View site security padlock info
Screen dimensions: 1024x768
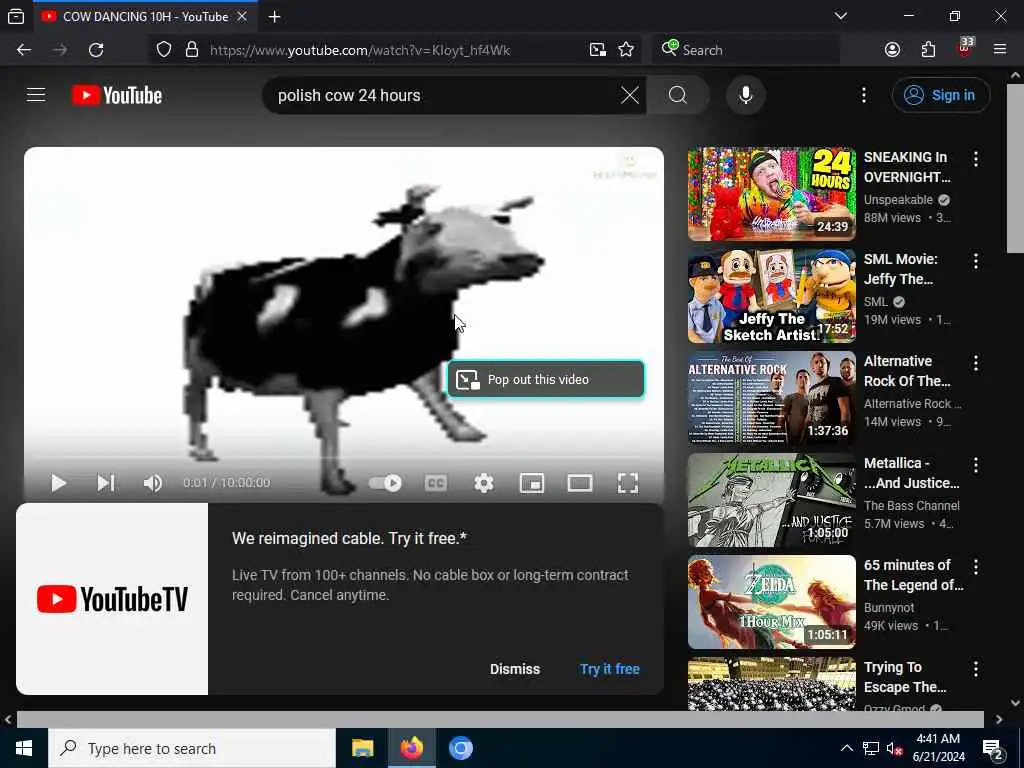coord(191,50)
